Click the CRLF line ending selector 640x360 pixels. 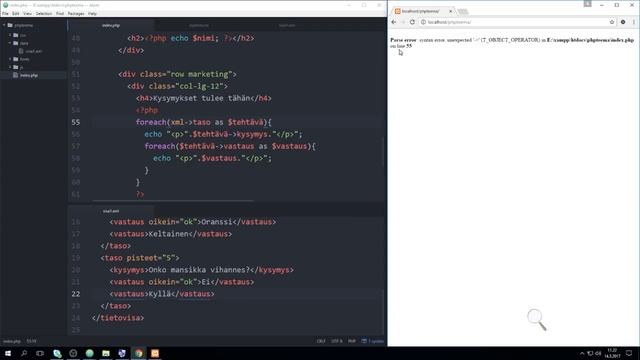(x=321, y=341)
